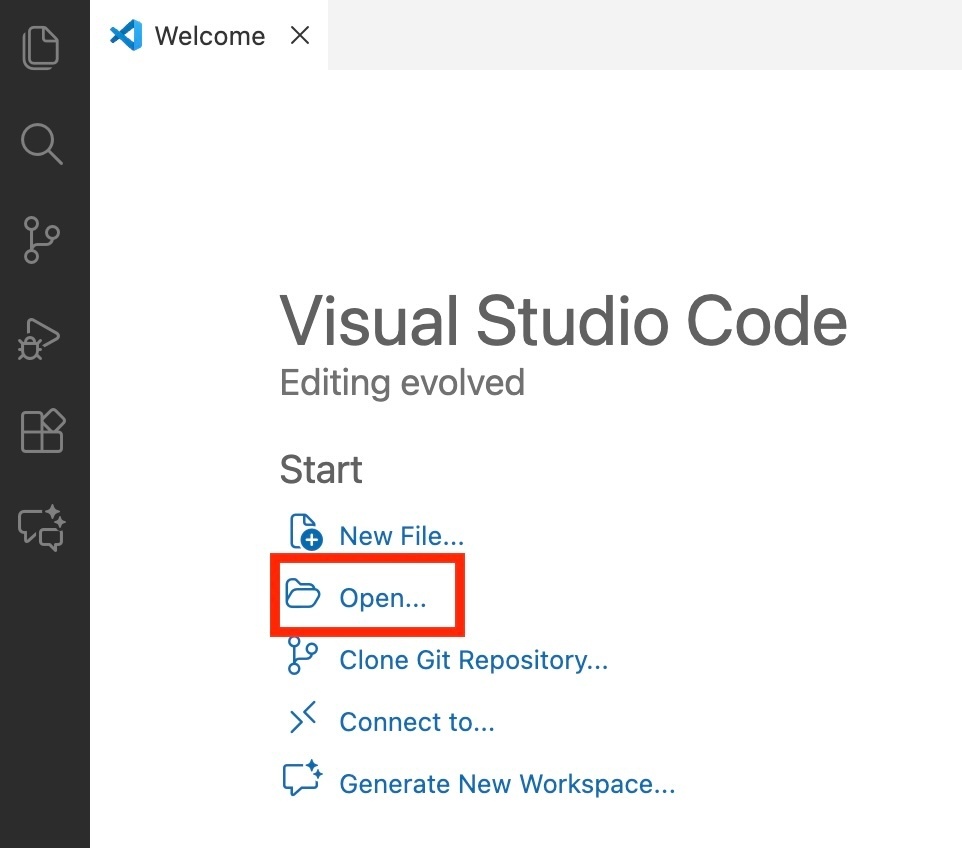Click the "New File..." link
This screenshot has height=848, width=962.
pyautogui.click(x=401, y=536)
